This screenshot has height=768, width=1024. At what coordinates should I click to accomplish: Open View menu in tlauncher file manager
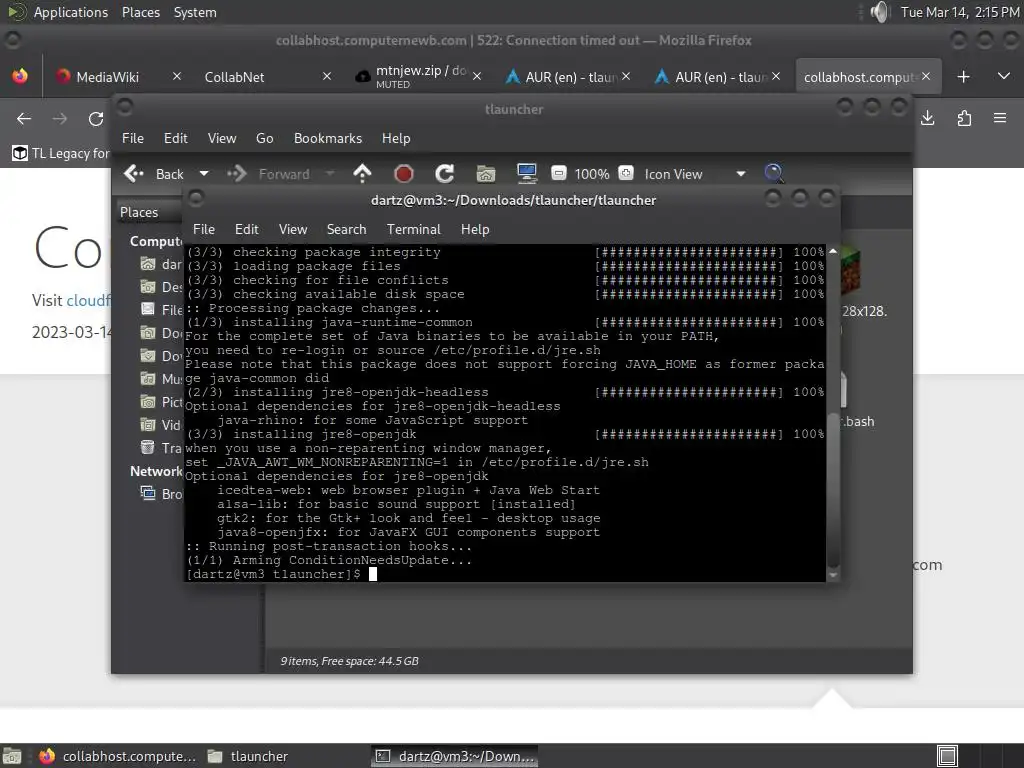tap(222, 138)
